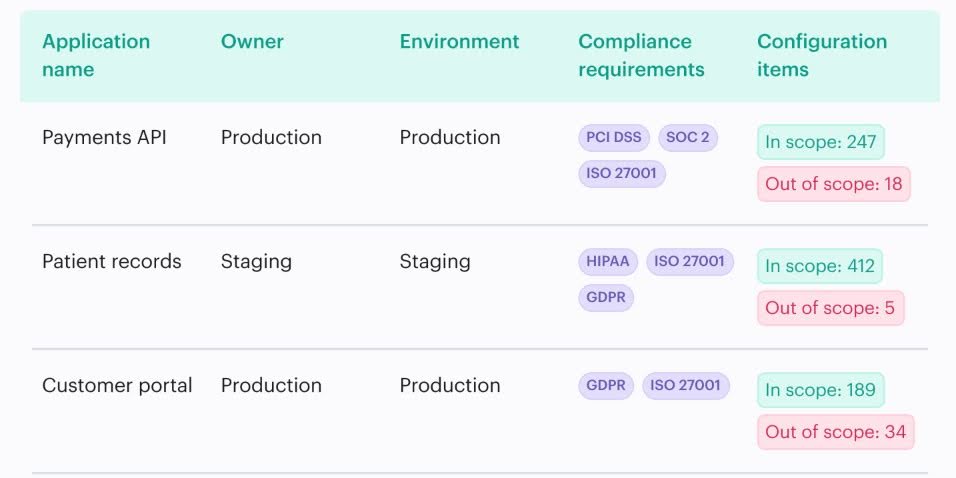Click the PCI DSS compliance tag
The width and height of the screenshot is (956, 478).
(614, 137)
